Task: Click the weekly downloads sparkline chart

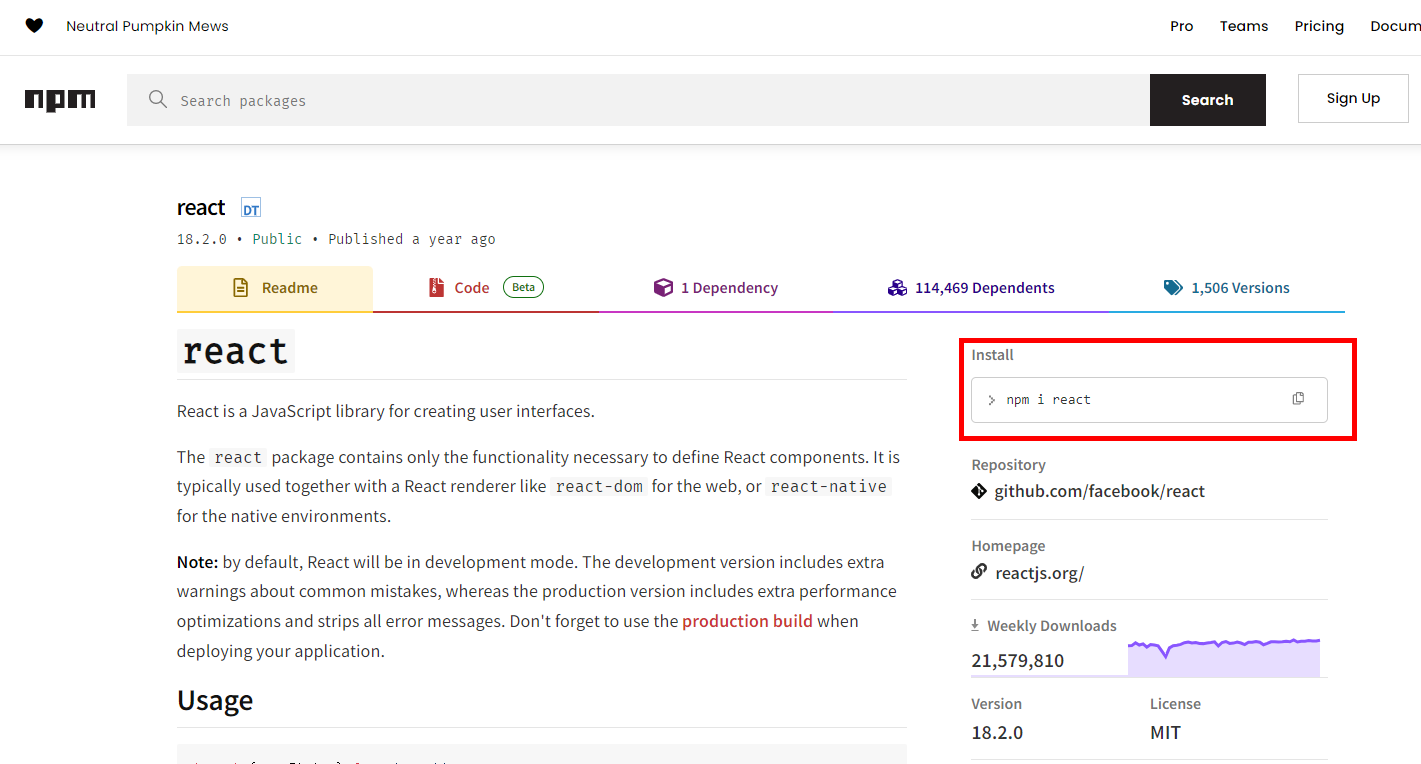Action: [x=1224, y=657]
